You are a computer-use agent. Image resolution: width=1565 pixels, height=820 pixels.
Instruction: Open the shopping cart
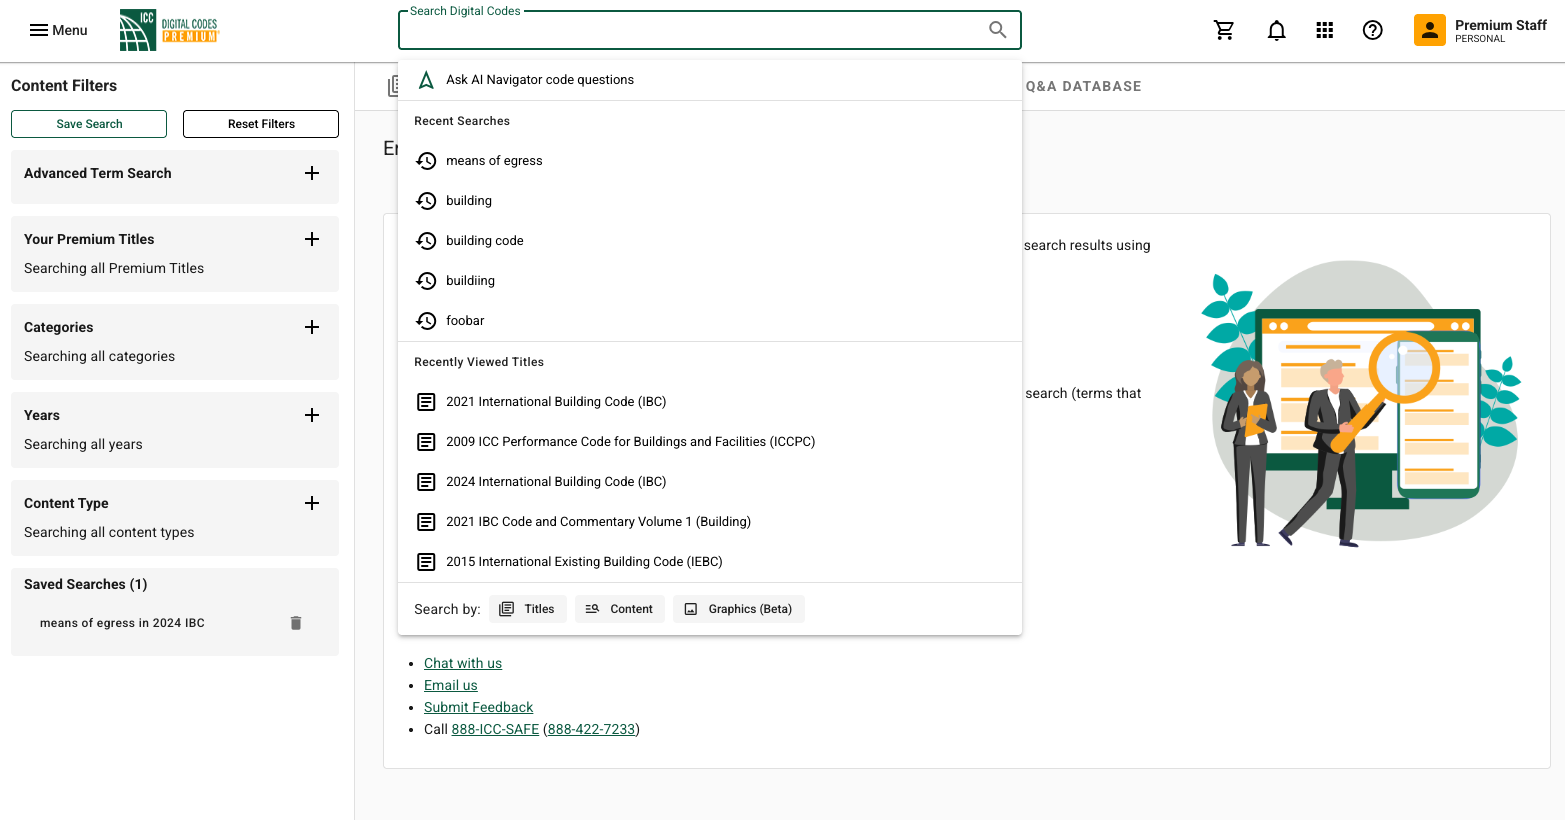[x=1224, y=30]
